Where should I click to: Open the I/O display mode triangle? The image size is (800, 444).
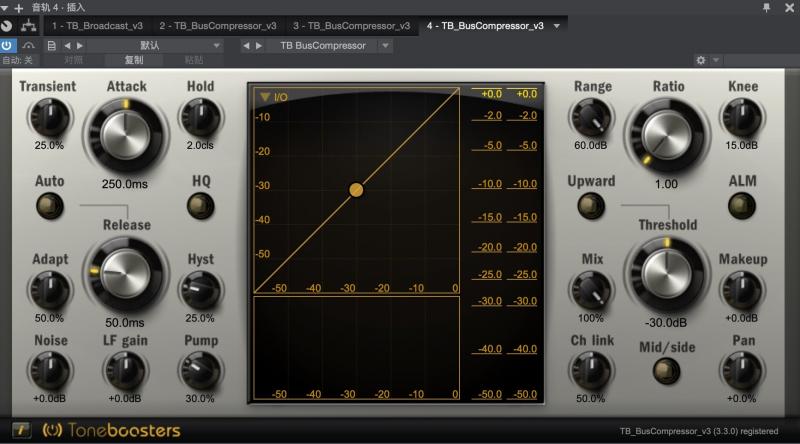[x=264, y=96]
